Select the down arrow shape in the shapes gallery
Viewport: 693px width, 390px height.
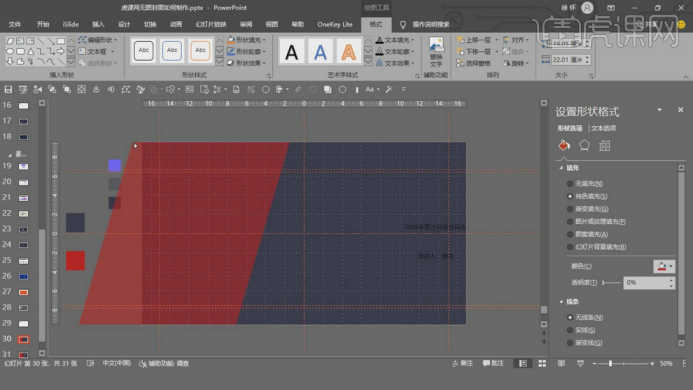tap(10, 62)
